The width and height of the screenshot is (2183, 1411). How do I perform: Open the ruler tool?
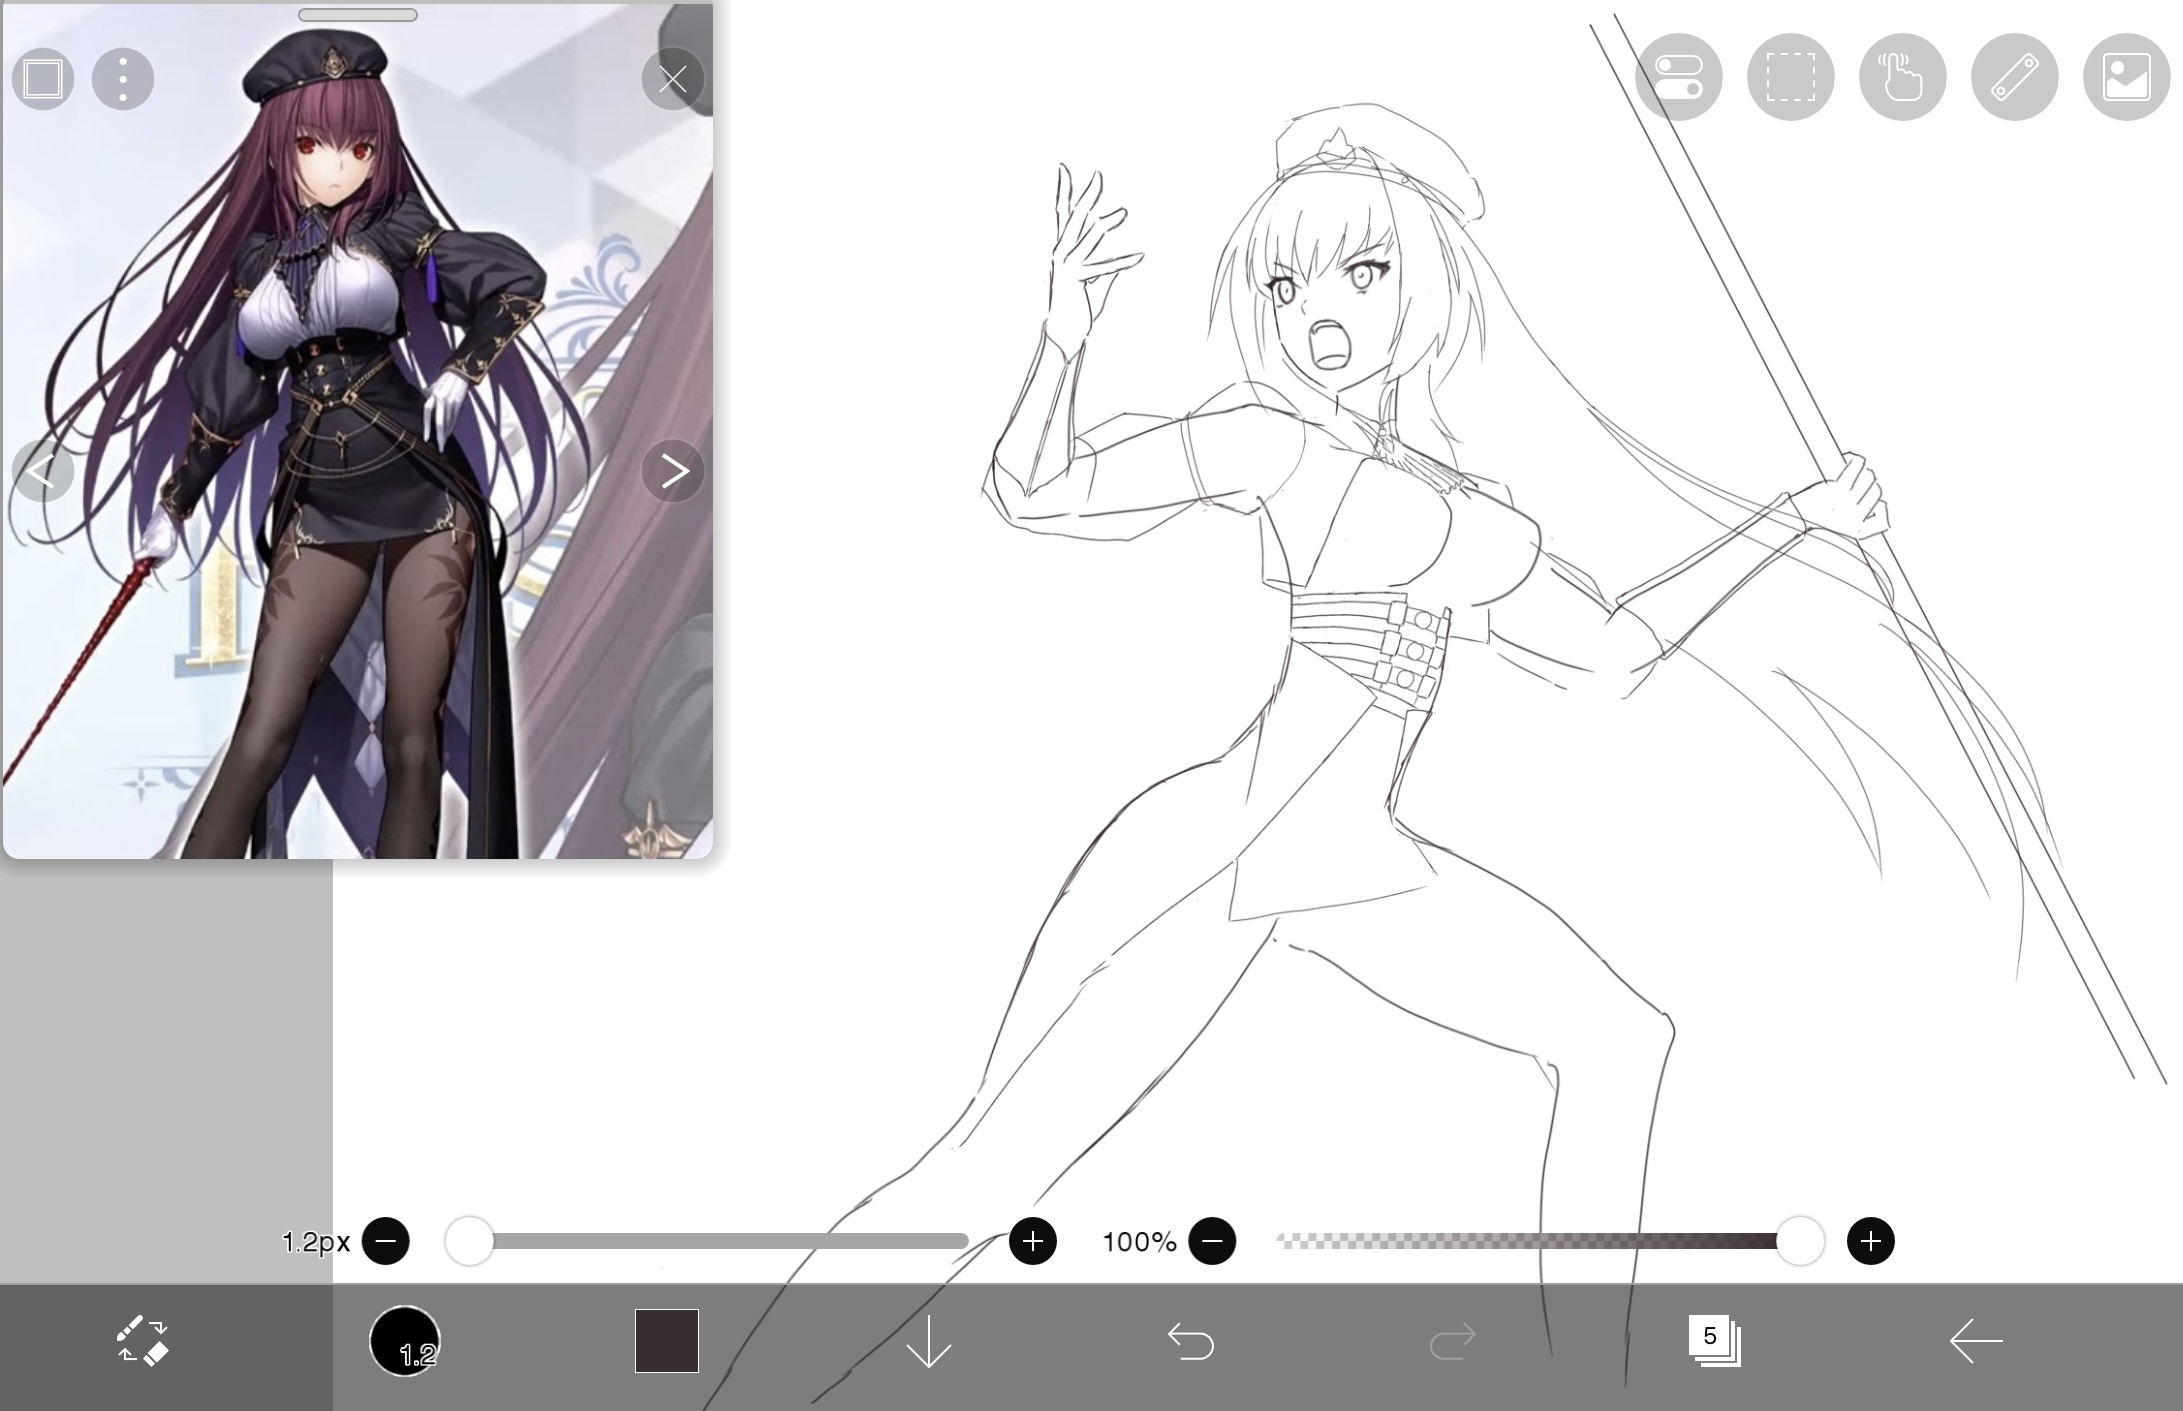pos(2015,77)
